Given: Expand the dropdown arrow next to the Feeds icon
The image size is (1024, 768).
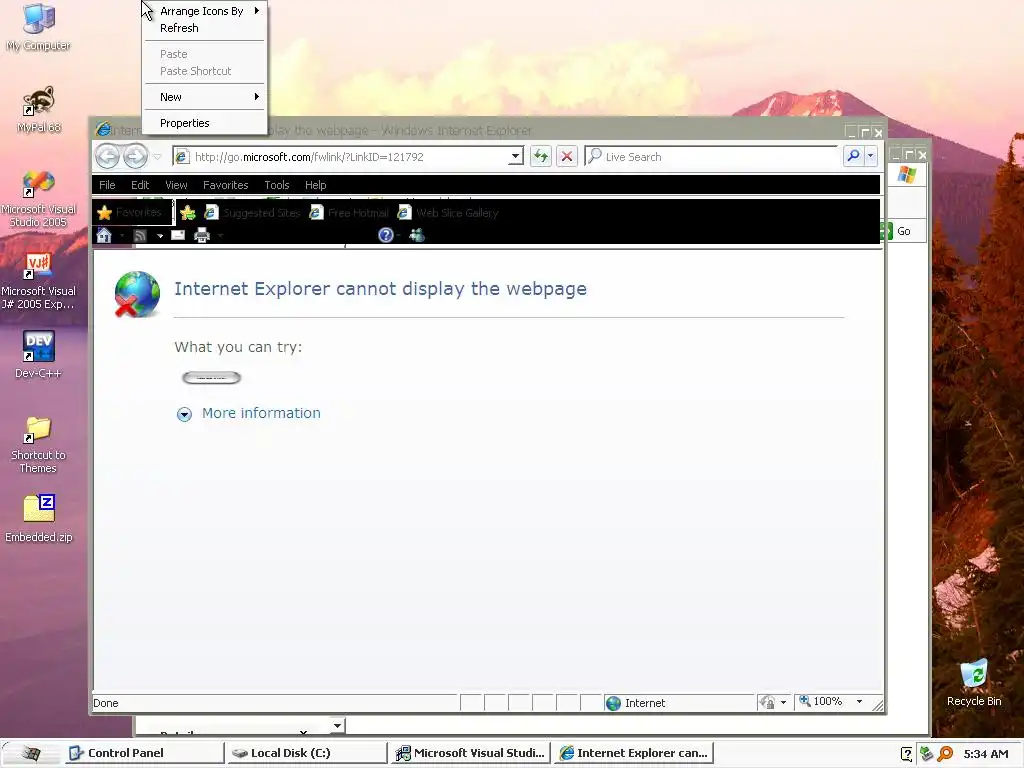Looking at the screenshot, I should (x=160, y=236).
